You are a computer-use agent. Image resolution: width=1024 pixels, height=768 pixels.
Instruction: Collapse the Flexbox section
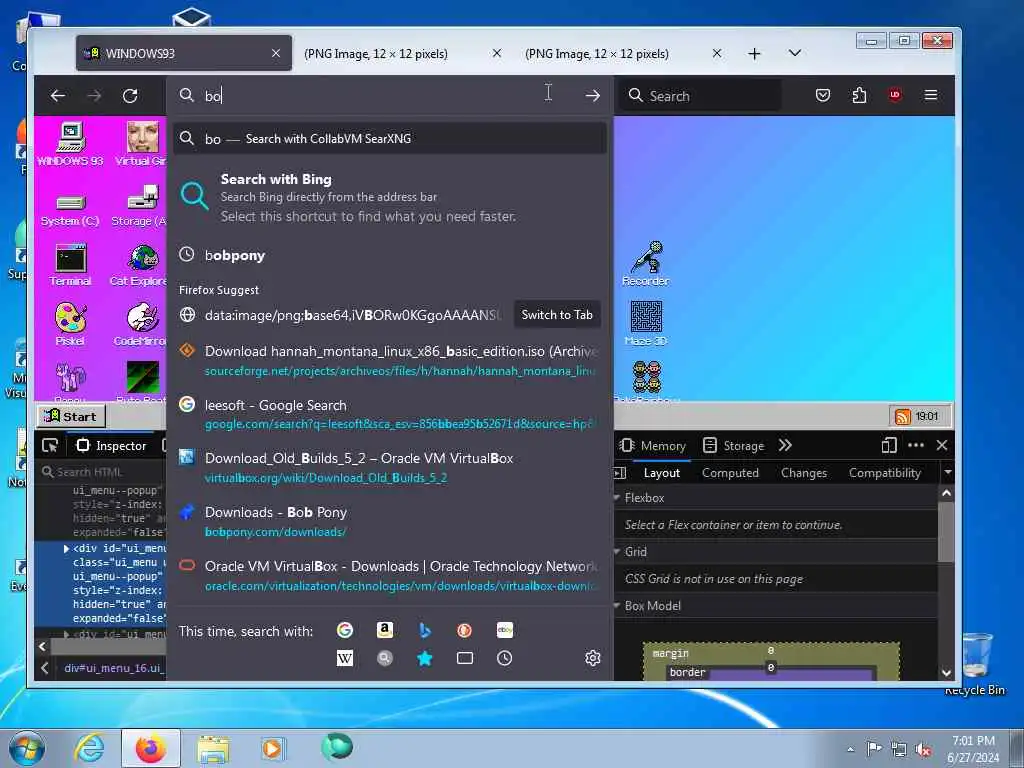[x=617, y=498]
